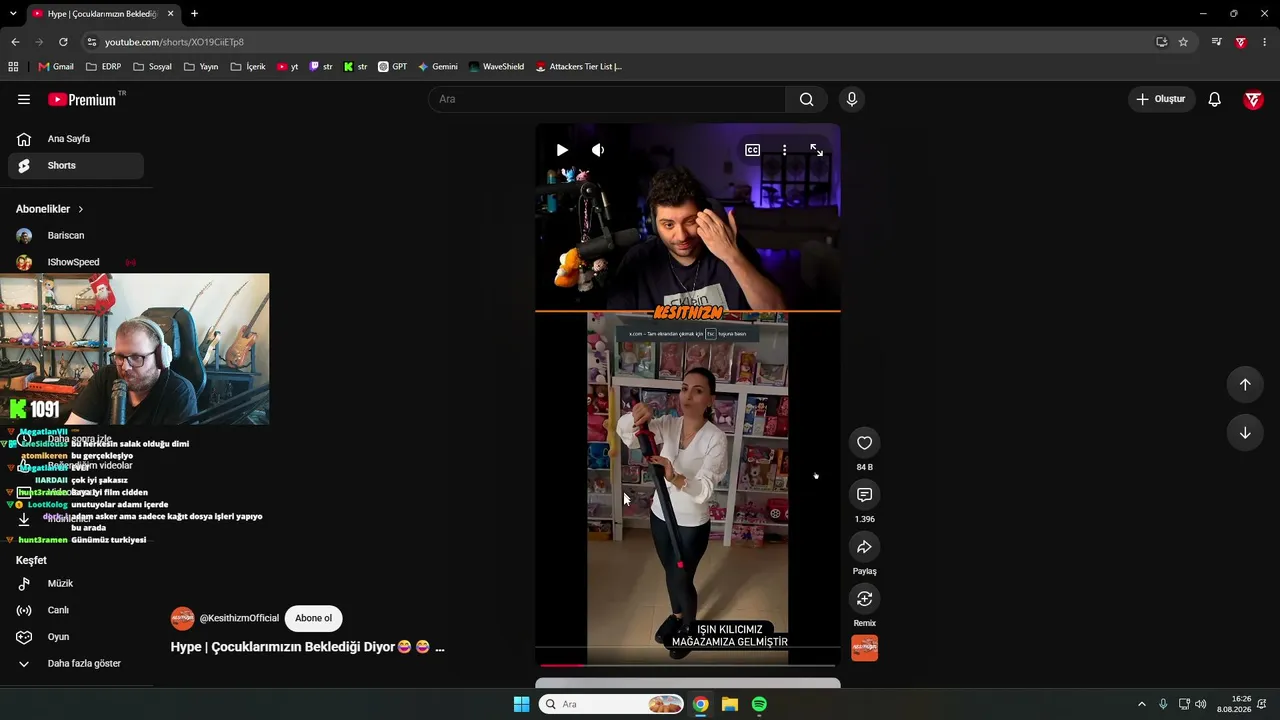The image size is (1280, 720).
Task: Open the YouTube hamburger guide menu
Action: (24, 99)
